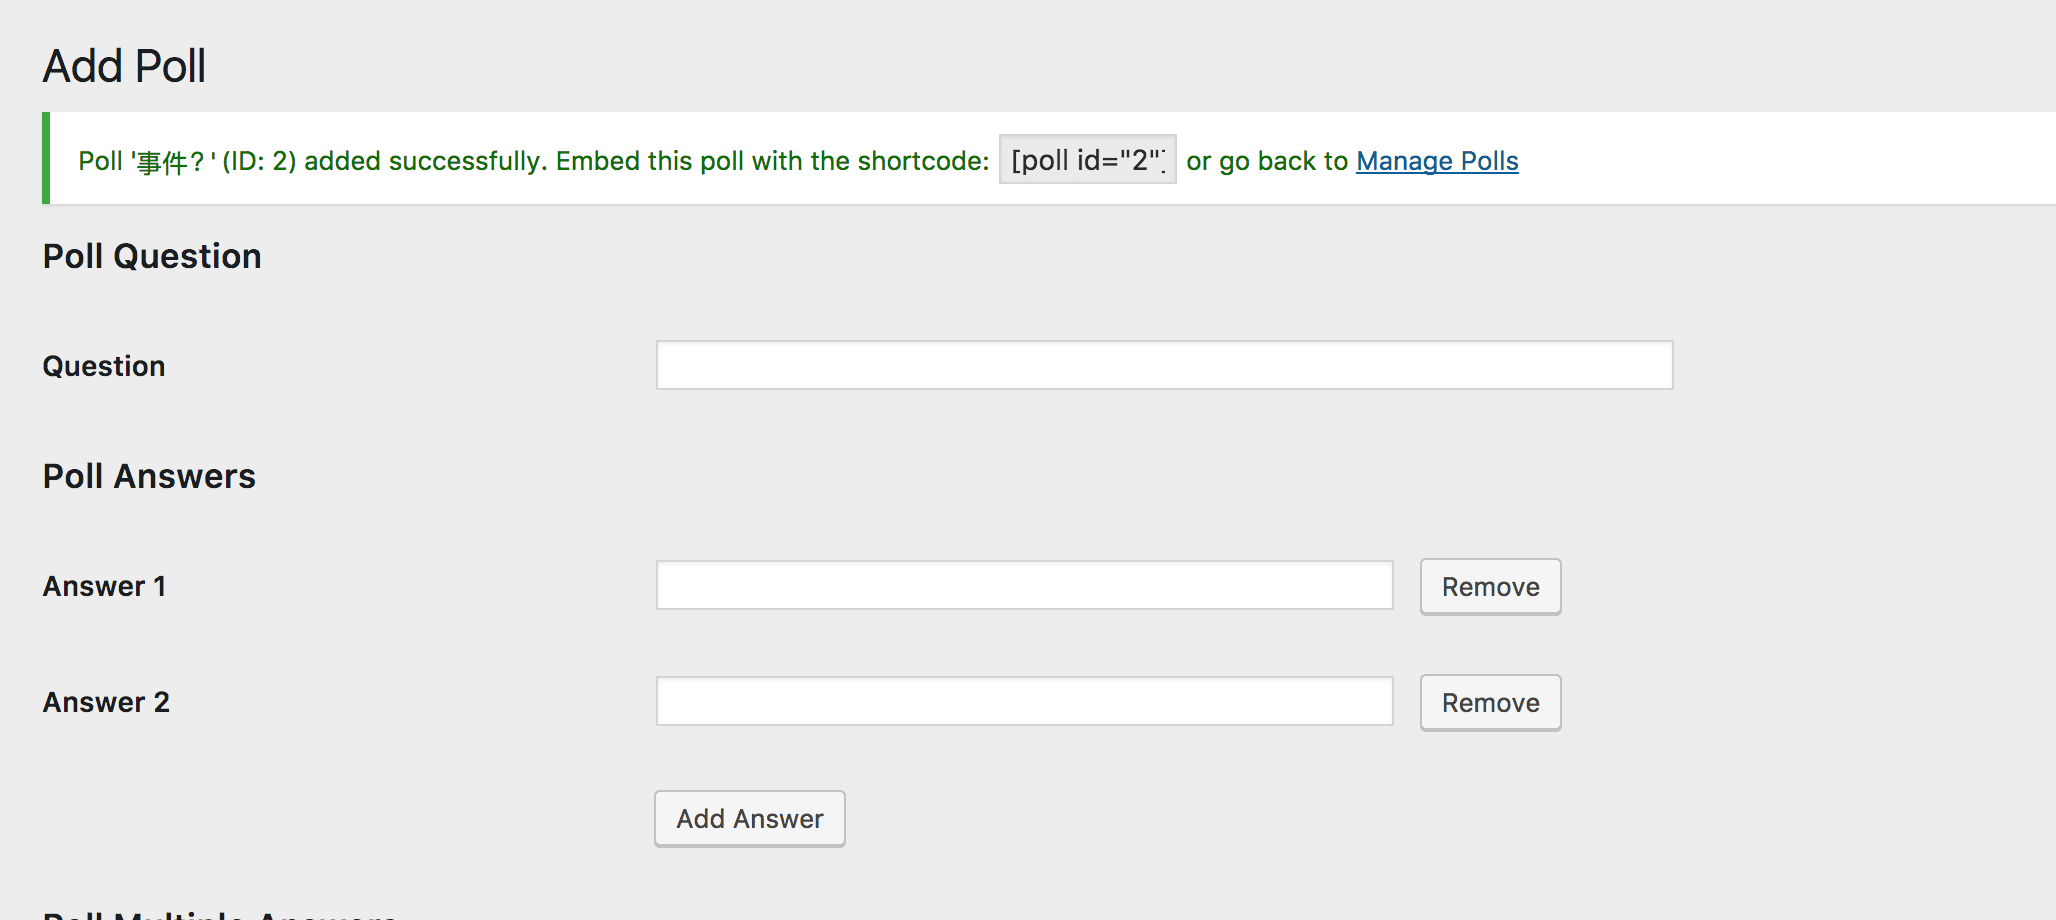Click the 'or go back to' text

pos(1267,161)
